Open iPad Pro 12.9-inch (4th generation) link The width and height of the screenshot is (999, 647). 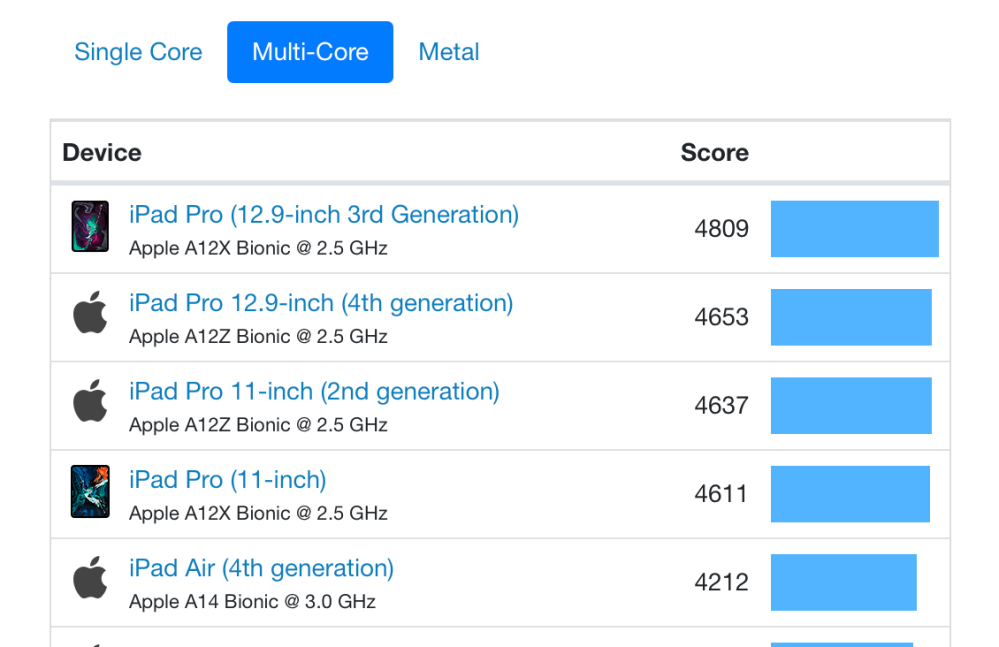click(x=321, y=303)
